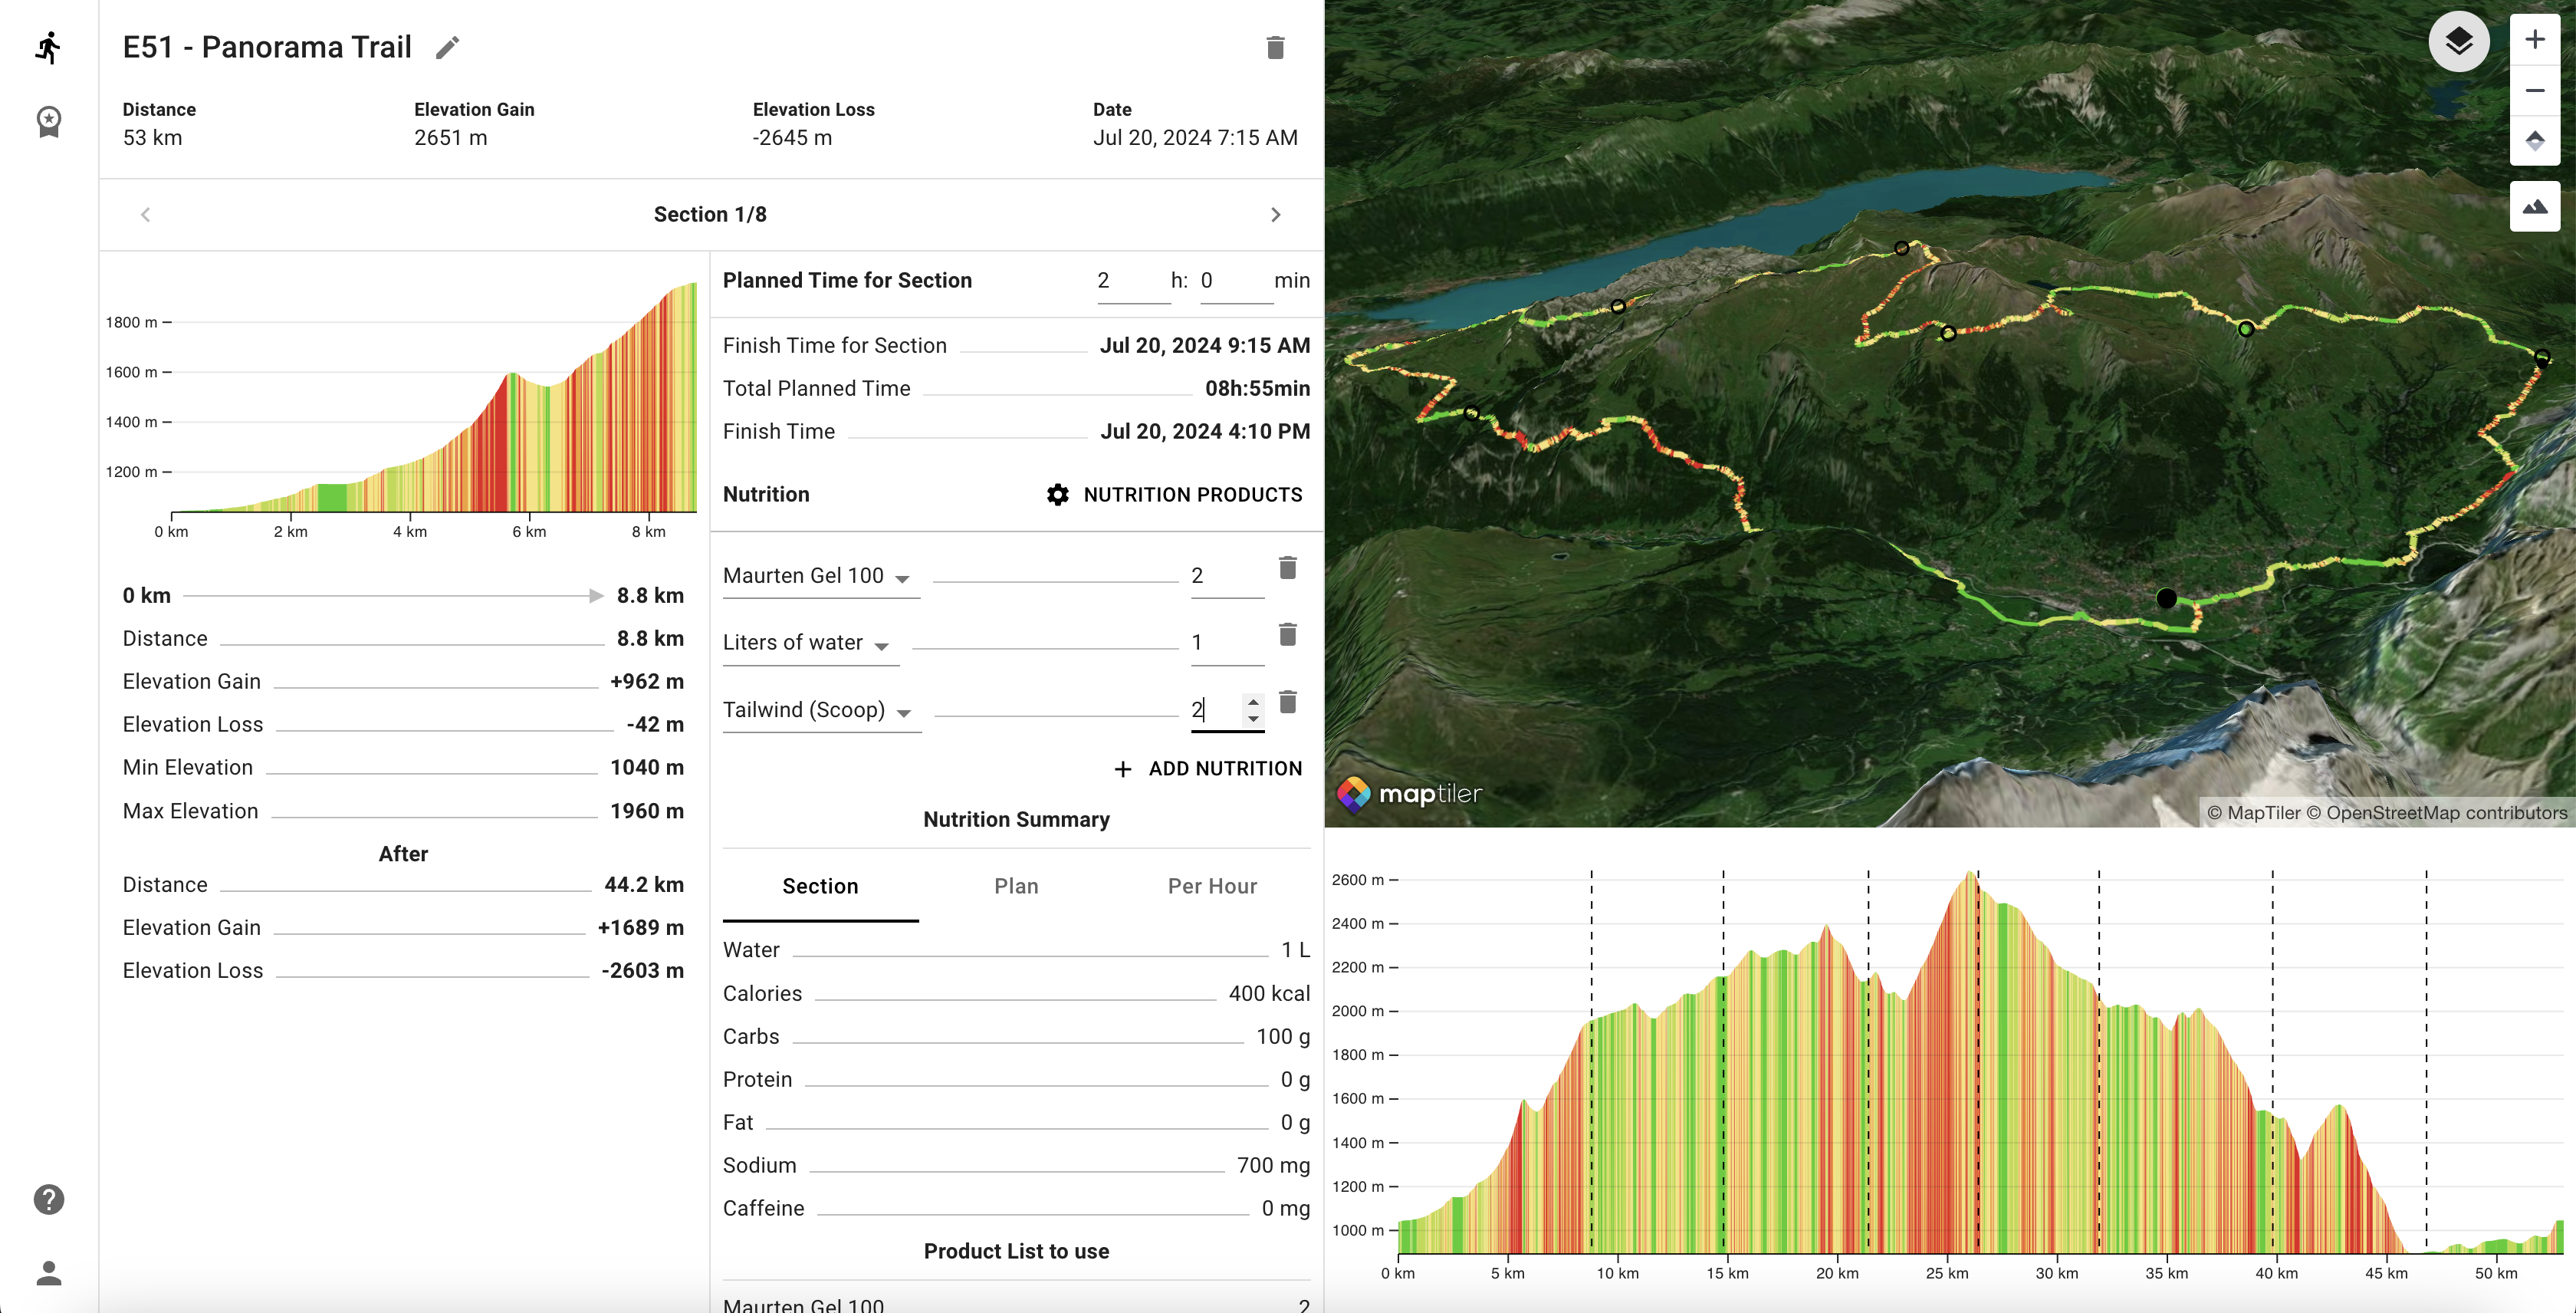Viewport: 2576px width, 1313px height.
Task: Switch to the Plan summary tab
Action: click(x=1016, y=886)
